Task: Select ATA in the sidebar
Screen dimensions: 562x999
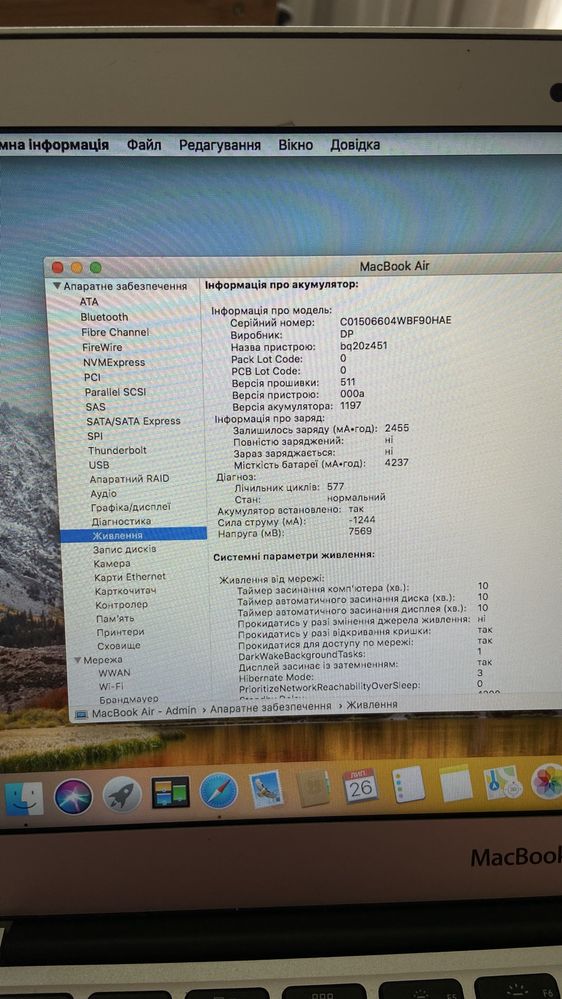Action: [x=89, y=301]
